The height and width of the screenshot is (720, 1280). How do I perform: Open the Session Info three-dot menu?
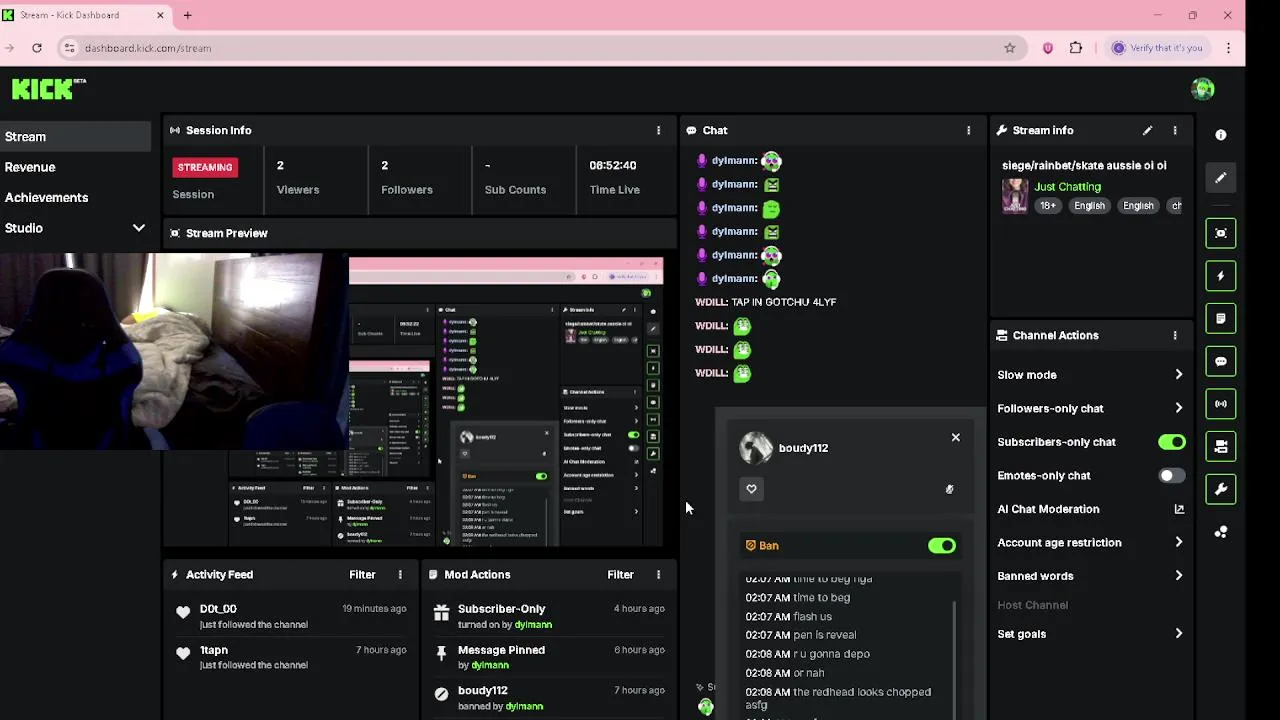pyautogui.click(x=658, y=130)
